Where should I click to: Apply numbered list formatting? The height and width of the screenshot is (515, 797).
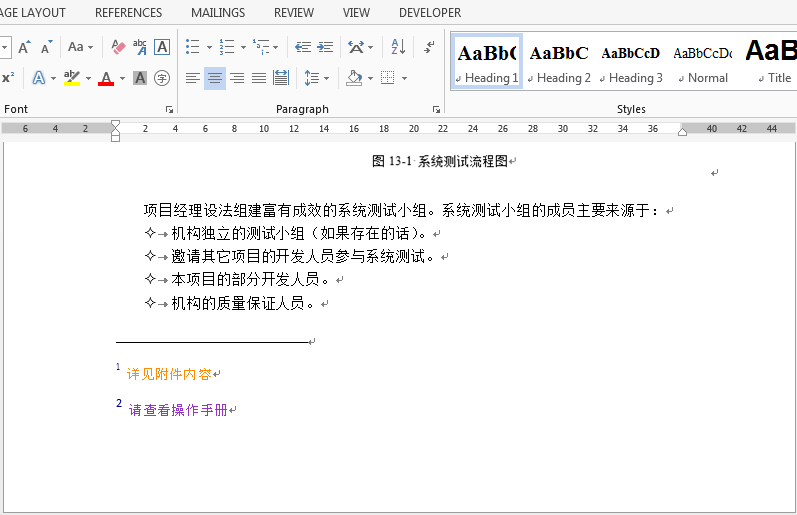pyautogui.click(x=227, y=47)
